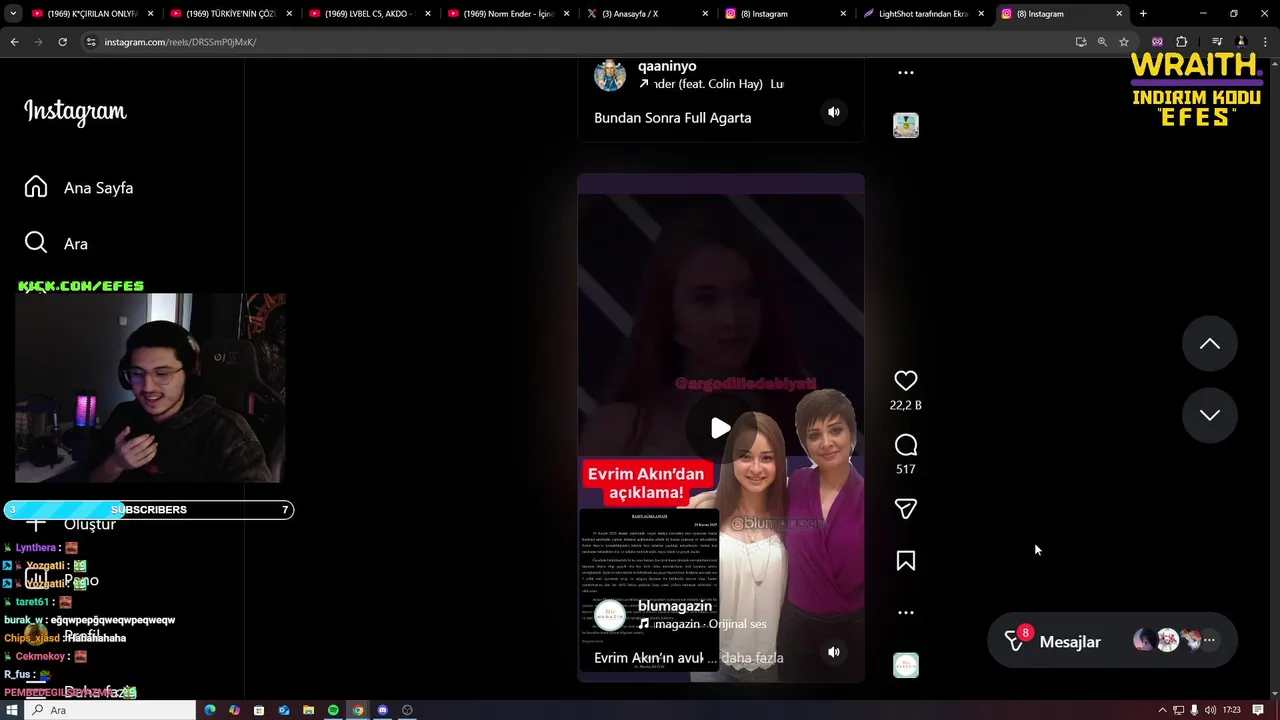The width and height of the screenshot is (1280, 720).
Task: Open qaaninyo's profile avatar
Action: (x=610, y=75)
